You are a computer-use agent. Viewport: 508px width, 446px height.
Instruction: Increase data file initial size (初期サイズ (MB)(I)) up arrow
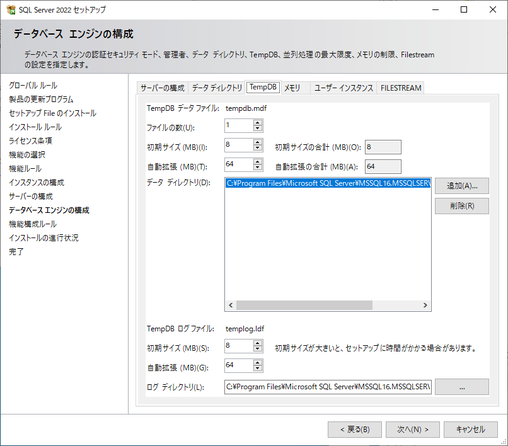click(257, 142)
